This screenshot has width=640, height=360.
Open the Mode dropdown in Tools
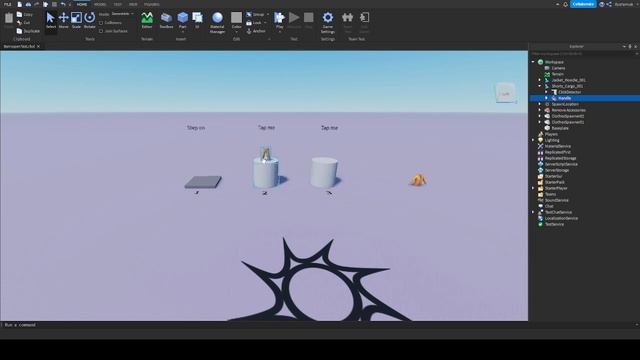[x=122, y=14]
